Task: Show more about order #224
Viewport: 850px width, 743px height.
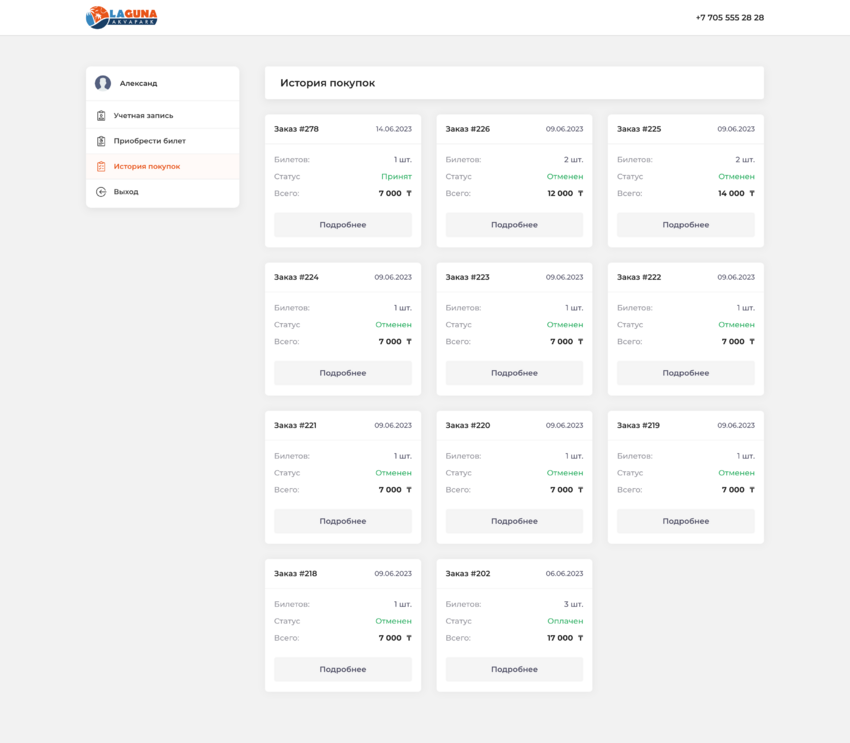Action: 343,373
